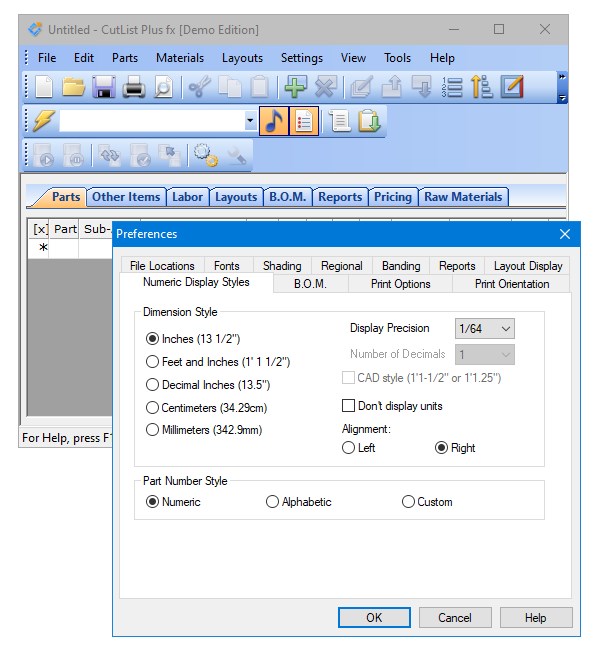Open the lightning toolbar combo box arrow
Screen dimensions: 607x651
tap(250, 121)
